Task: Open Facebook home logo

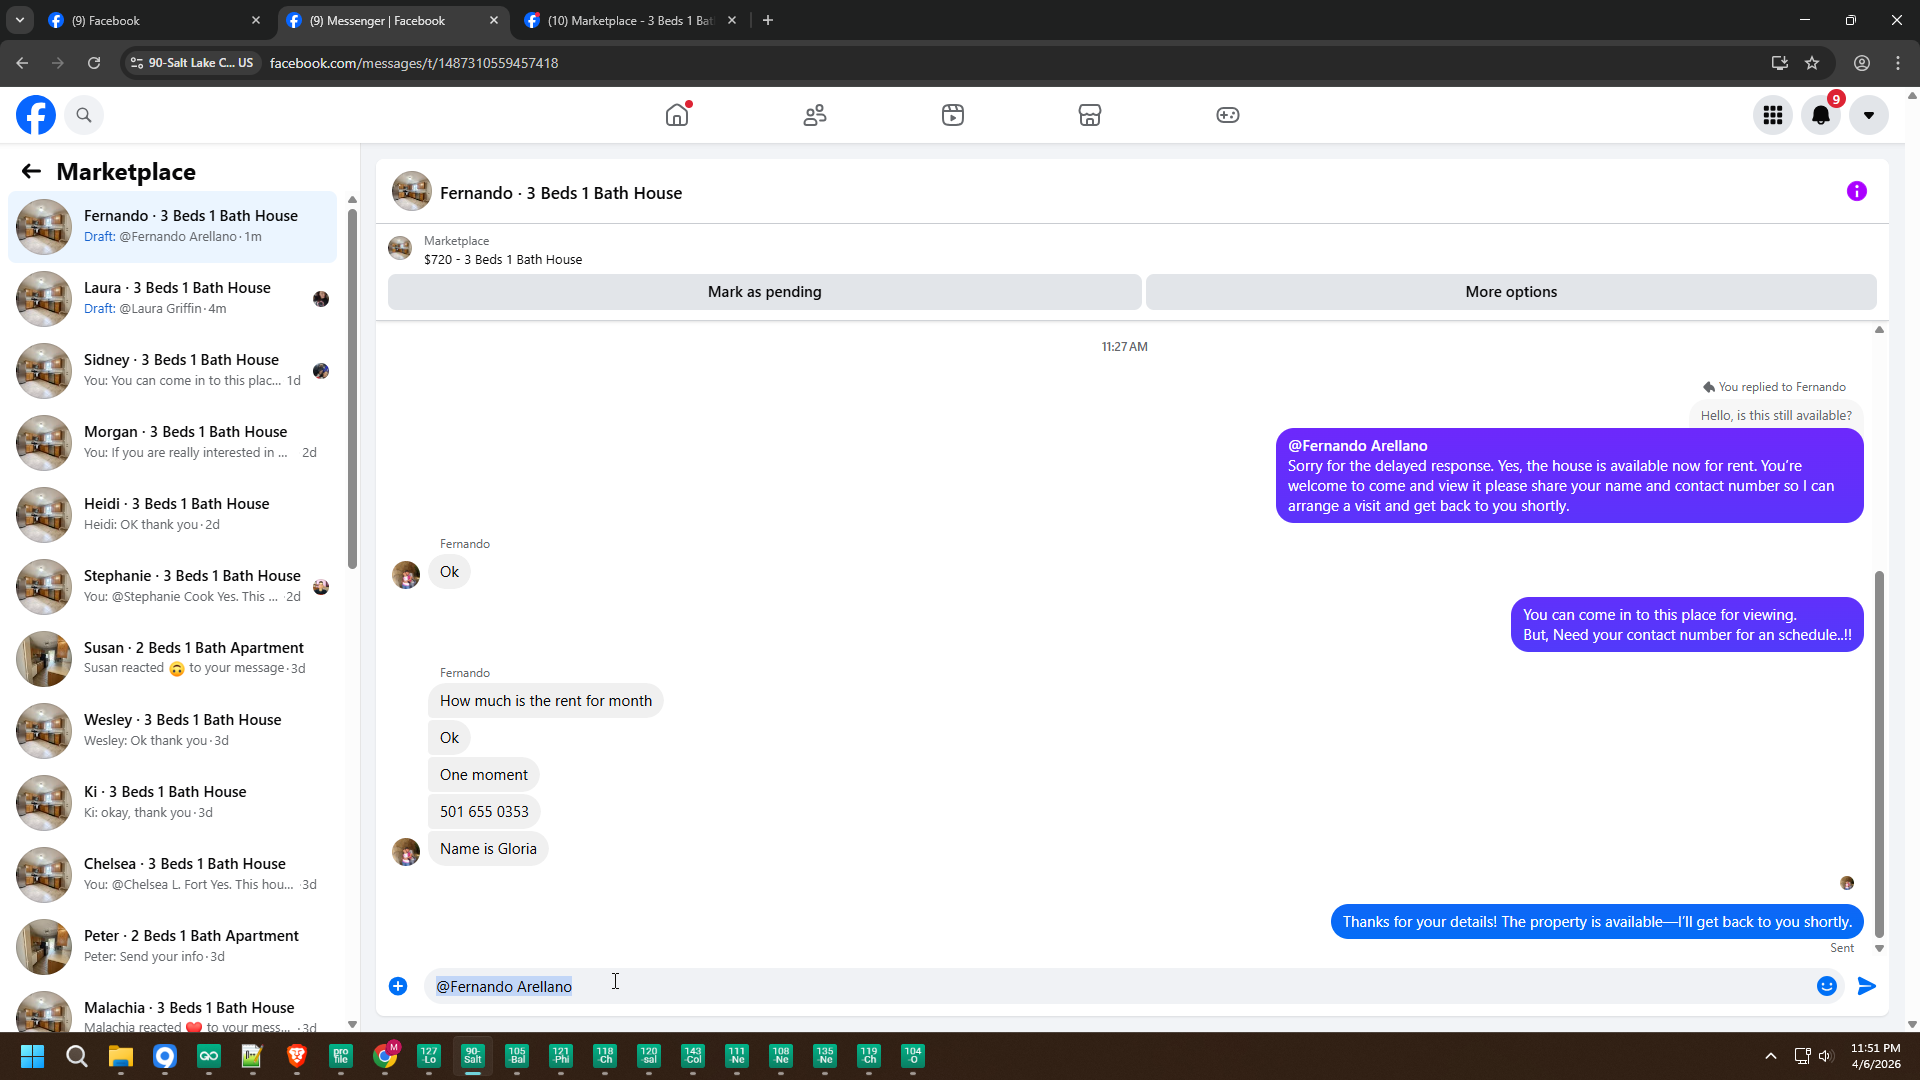Action: [36, 115]
